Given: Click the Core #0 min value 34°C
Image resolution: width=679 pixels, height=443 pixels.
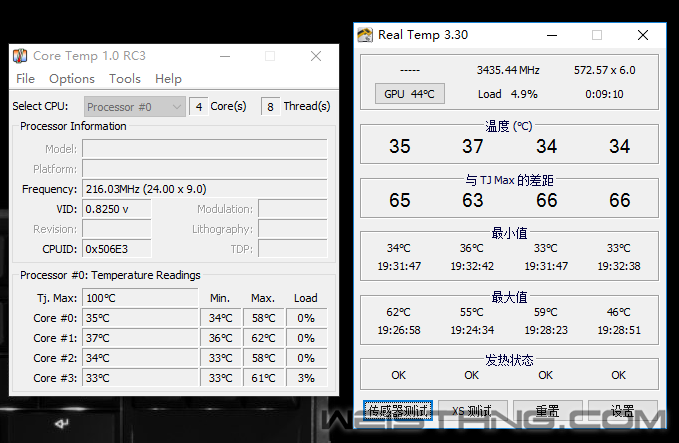Looking at the screenshot, I should coord(221,318).
